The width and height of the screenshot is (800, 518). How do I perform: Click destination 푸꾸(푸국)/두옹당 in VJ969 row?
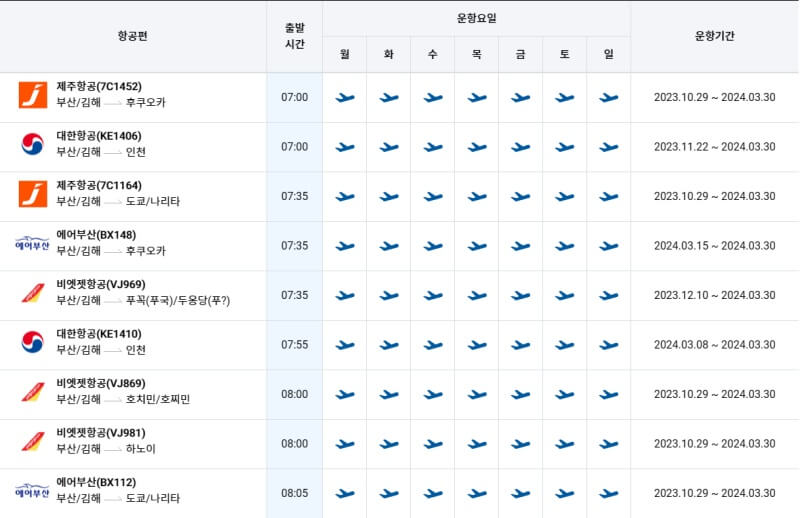pos(178,301)
